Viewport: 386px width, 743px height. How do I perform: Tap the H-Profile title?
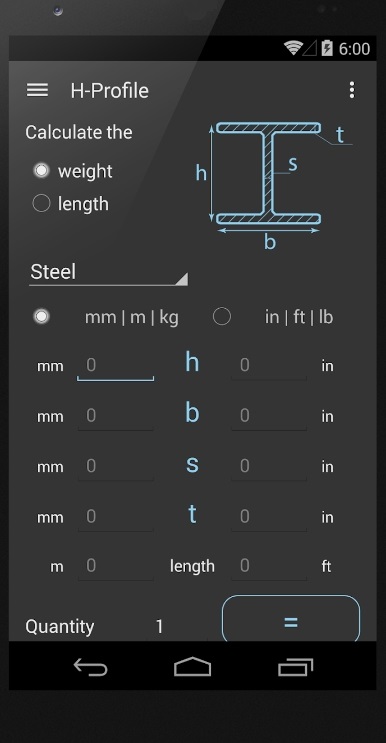(x=109, y=91)
